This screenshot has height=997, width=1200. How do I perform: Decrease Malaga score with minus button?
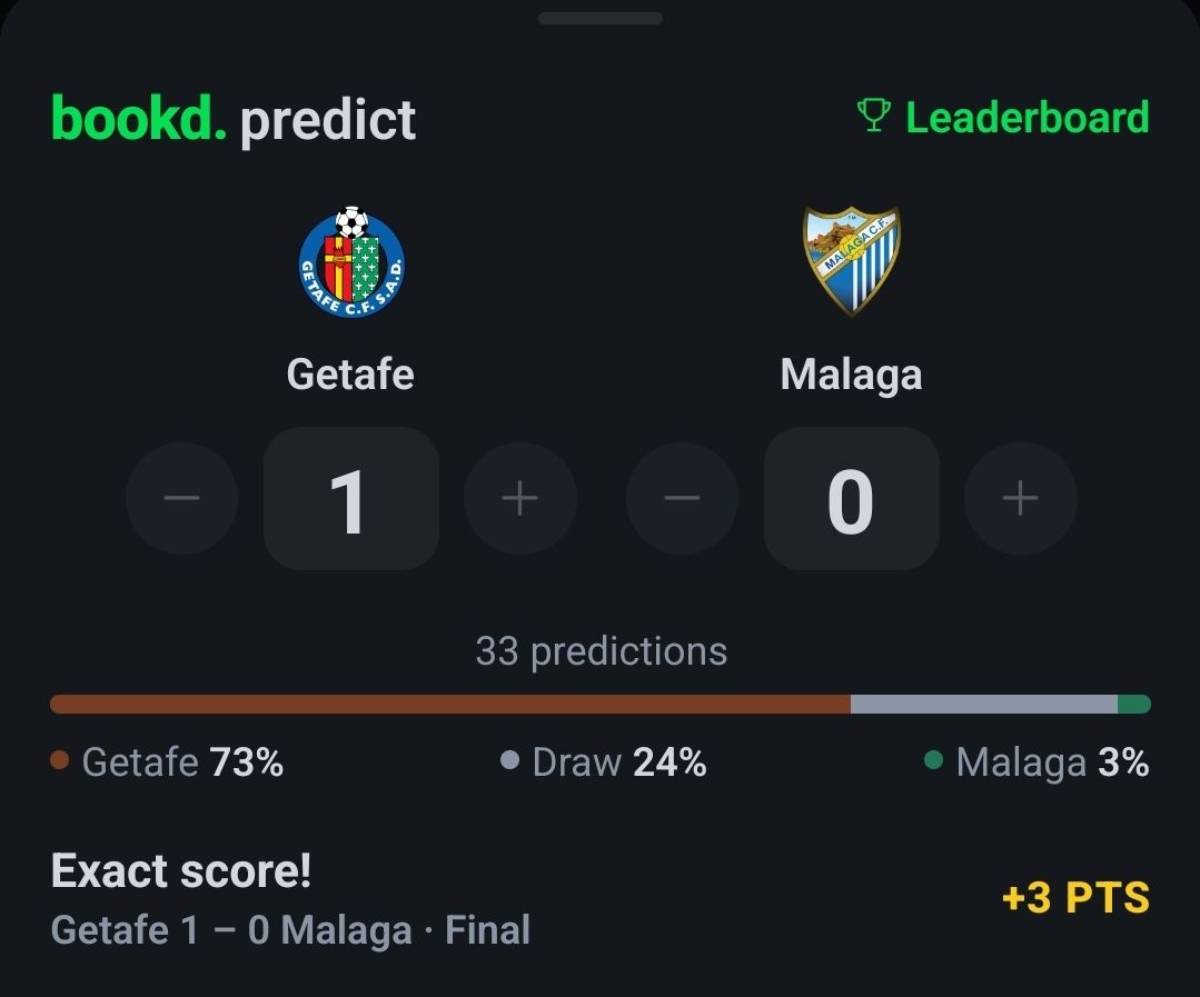[x=682, y=498]
